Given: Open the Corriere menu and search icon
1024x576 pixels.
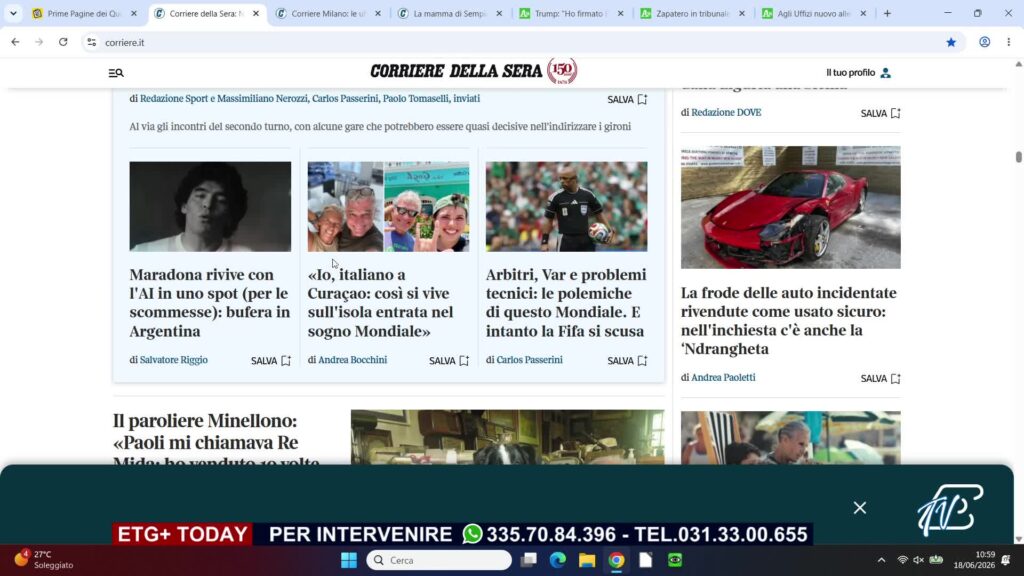Looking at the screenshot, I should (x=116, y=72).
